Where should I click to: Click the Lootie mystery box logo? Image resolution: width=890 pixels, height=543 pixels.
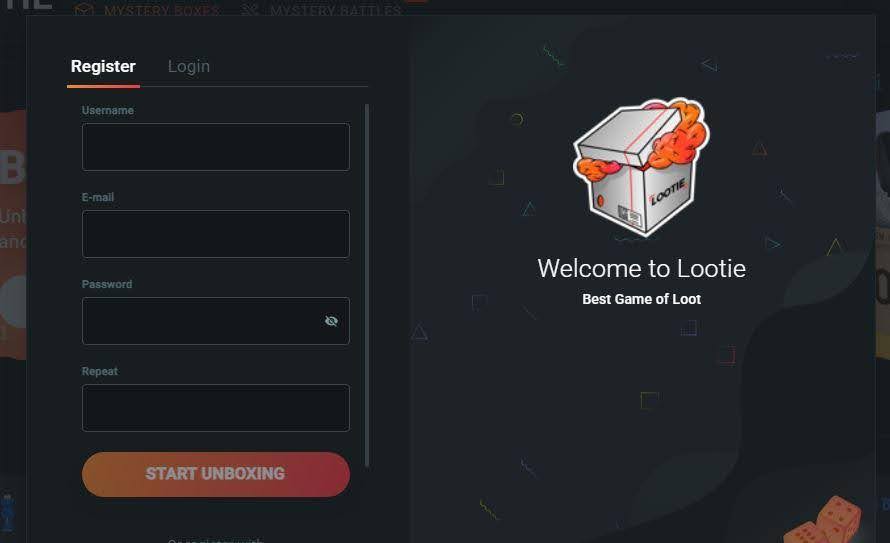click(x=641, y=166)
